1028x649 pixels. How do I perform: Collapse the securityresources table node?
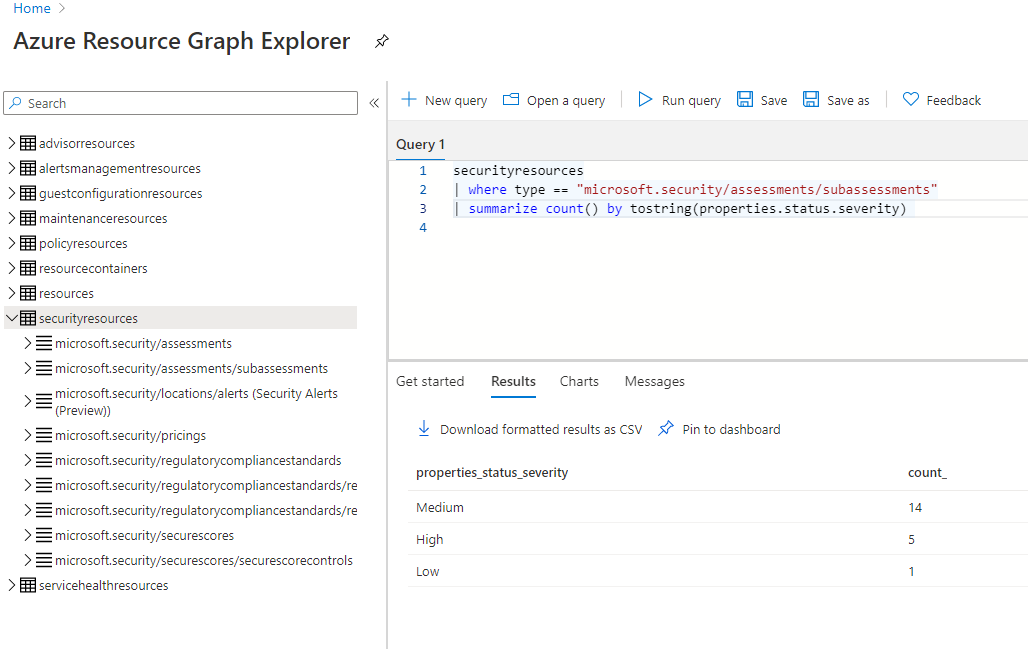[12, 318]
